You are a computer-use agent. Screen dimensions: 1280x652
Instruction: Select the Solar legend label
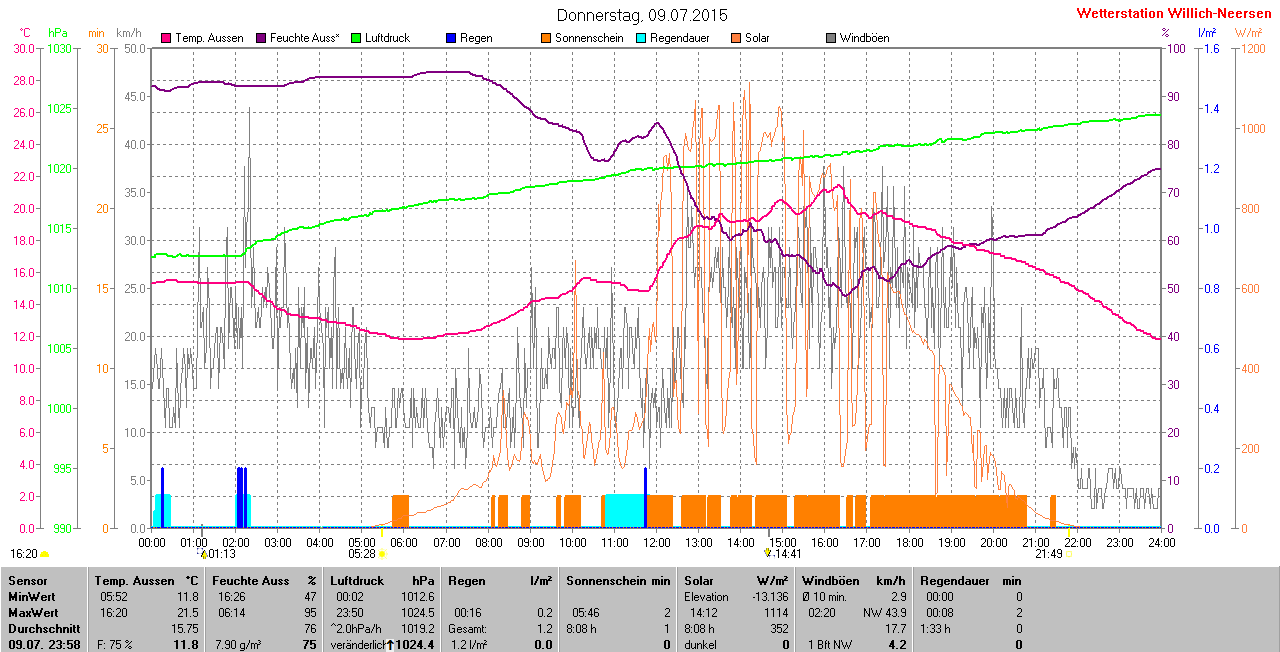coord(757,38)
